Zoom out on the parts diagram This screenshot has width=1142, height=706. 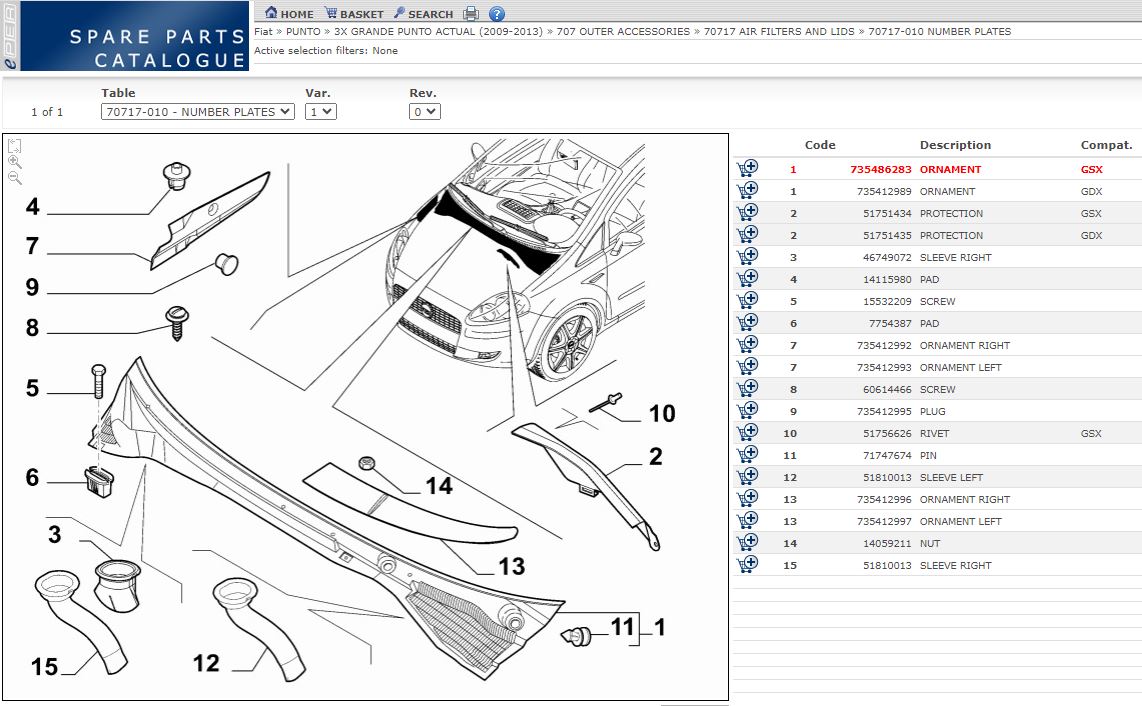coord(15,178)
